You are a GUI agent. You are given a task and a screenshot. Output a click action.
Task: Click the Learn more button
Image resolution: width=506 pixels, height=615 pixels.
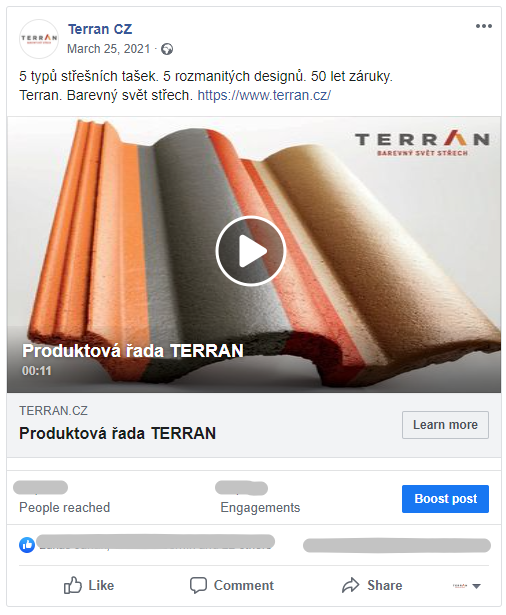445,425
